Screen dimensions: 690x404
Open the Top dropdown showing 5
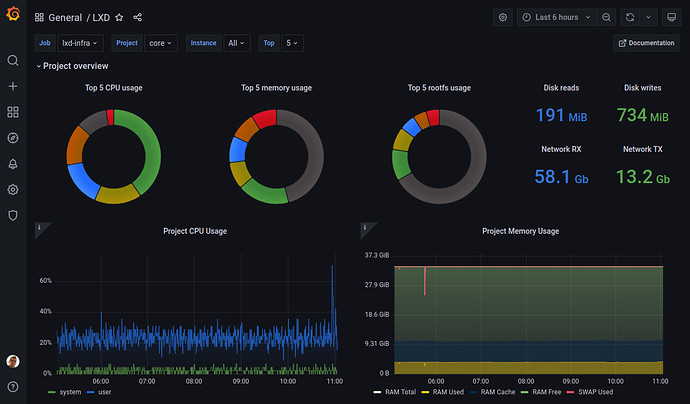[292, 43]
